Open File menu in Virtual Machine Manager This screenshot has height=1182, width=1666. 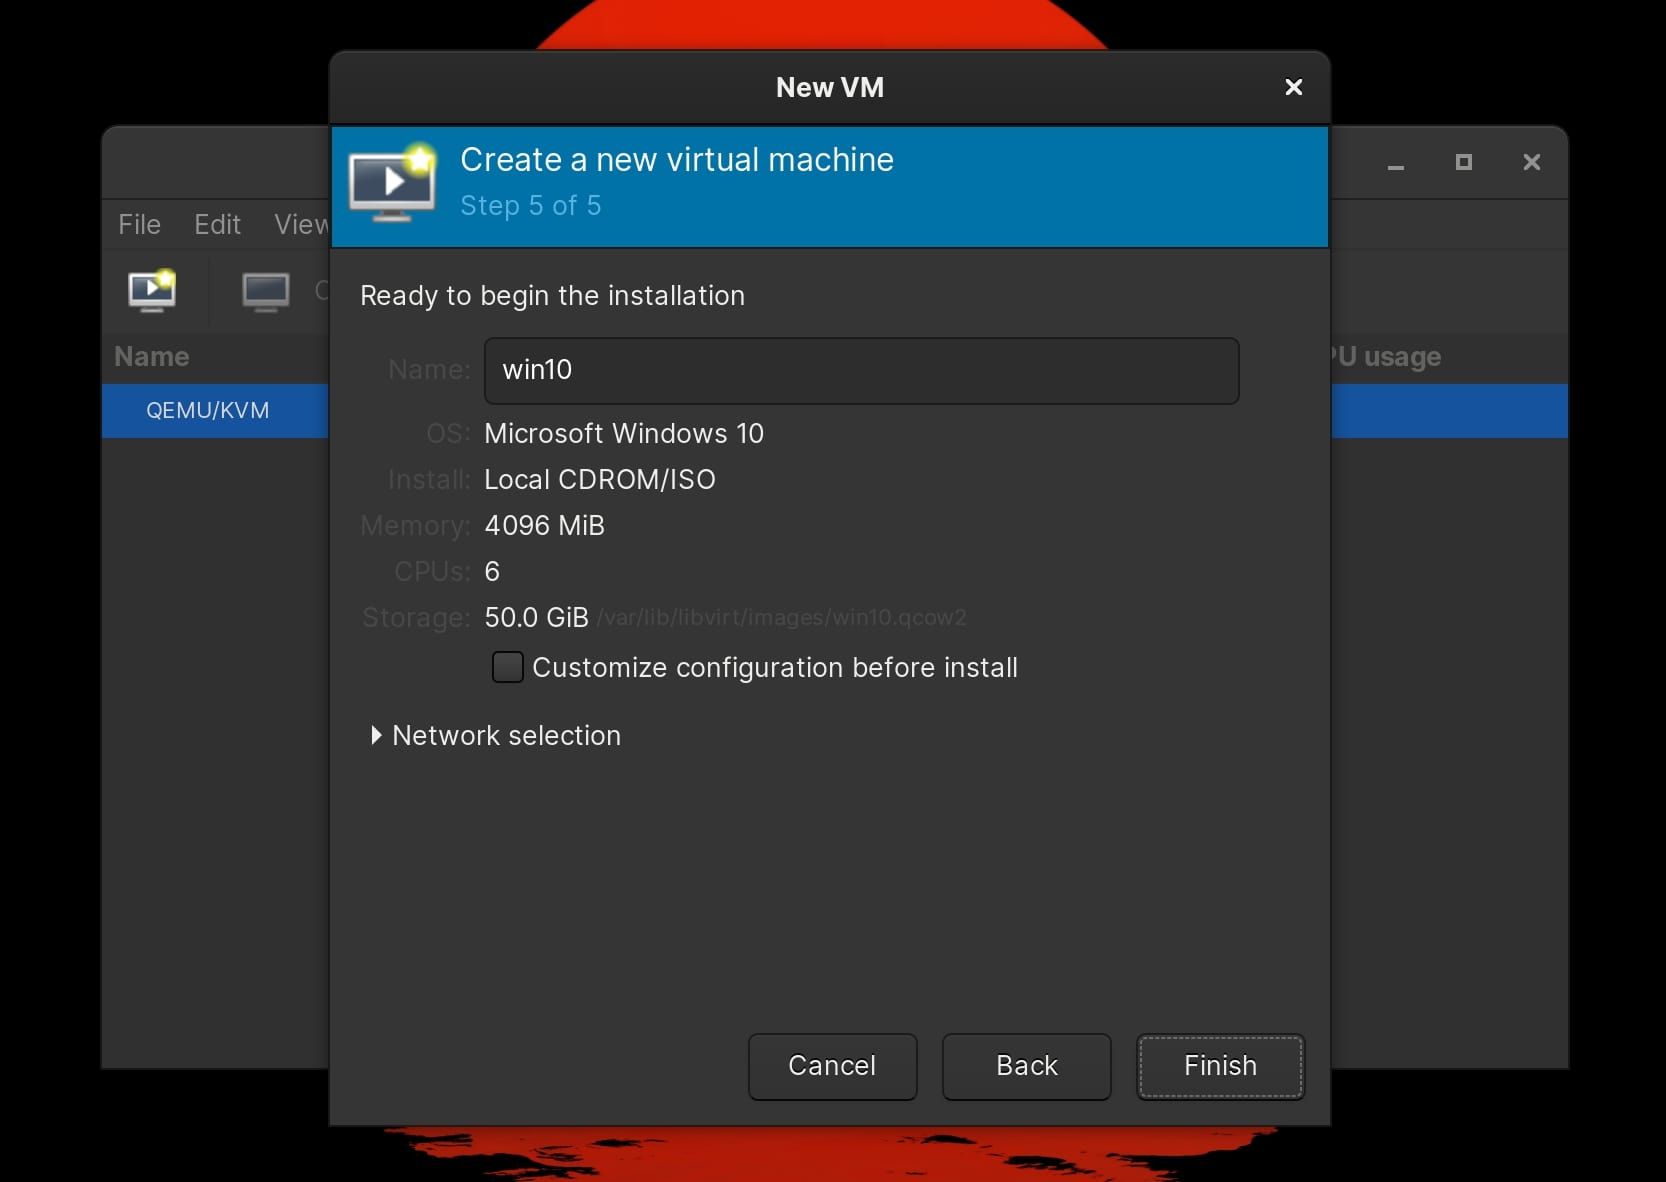139,224
